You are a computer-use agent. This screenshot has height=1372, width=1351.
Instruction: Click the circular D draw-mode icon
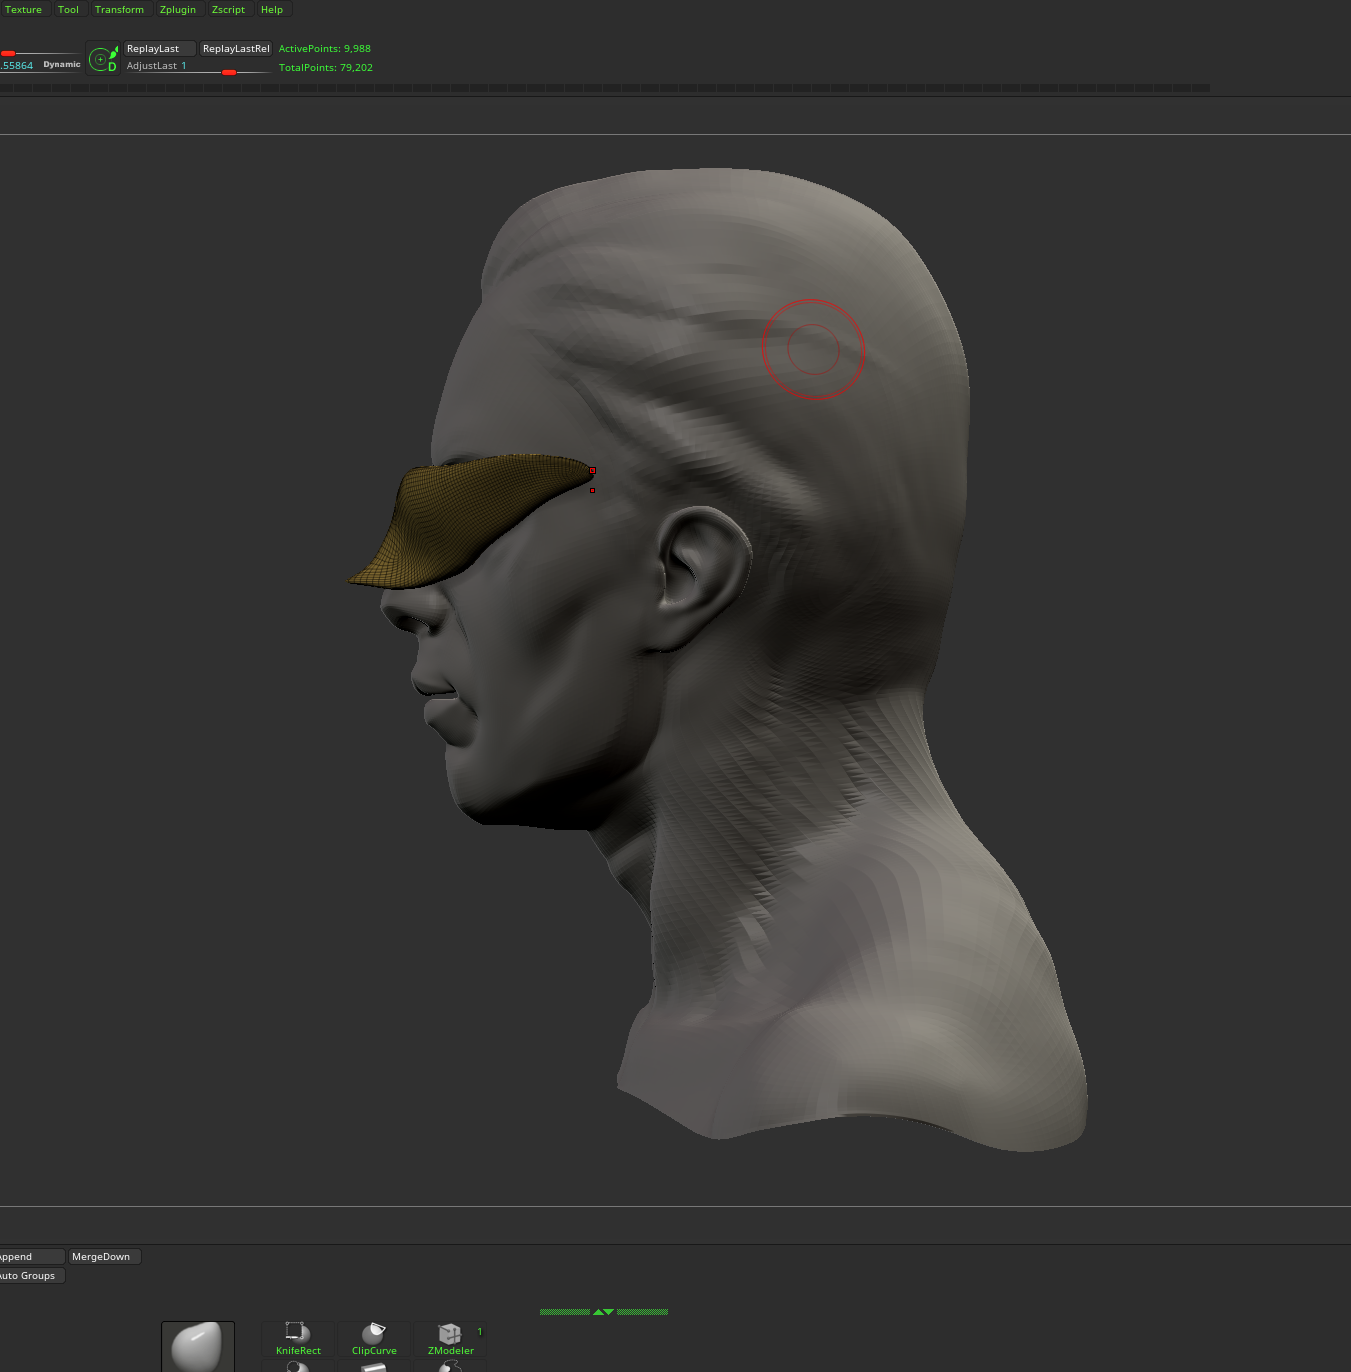[x=103, y=58]
